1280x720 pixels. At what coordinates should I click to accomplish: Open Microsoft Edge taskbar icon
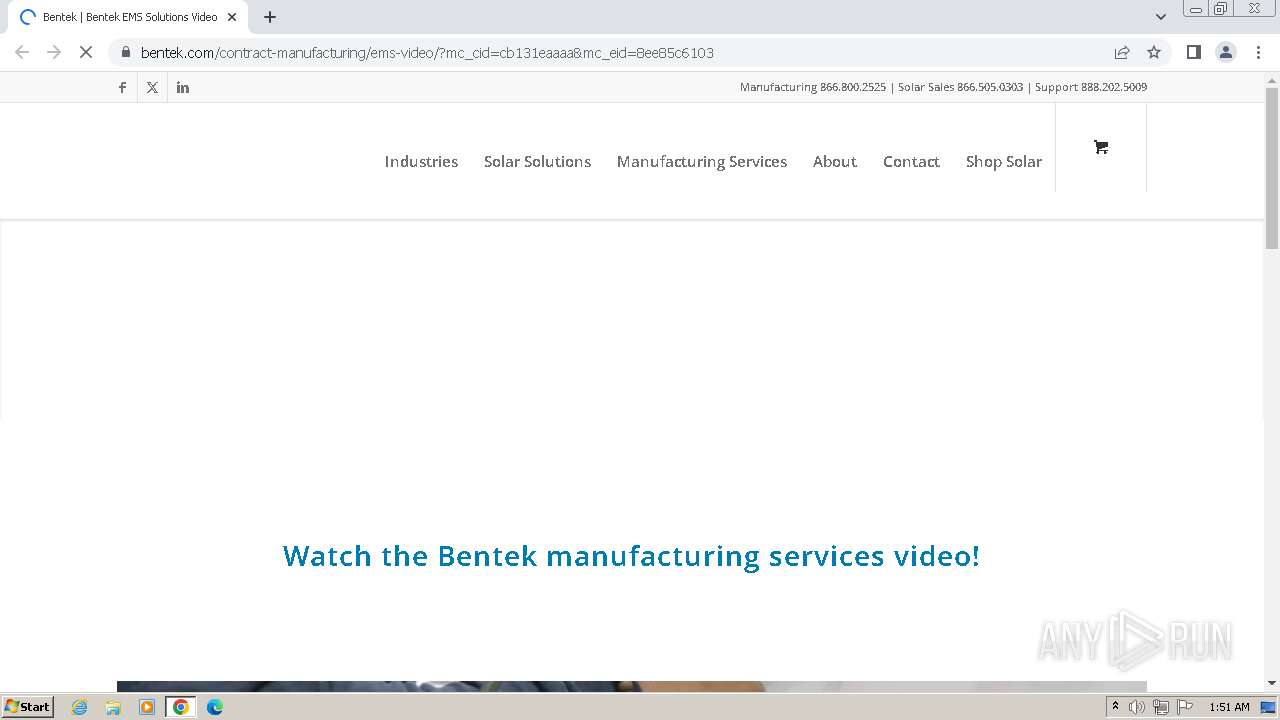(x=215, y=707)
